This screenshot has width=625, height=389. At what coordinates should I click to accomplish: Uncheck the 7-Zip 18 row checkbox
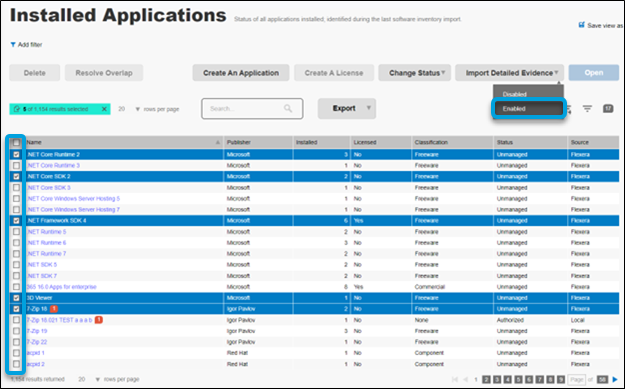(x=16, y=308)
